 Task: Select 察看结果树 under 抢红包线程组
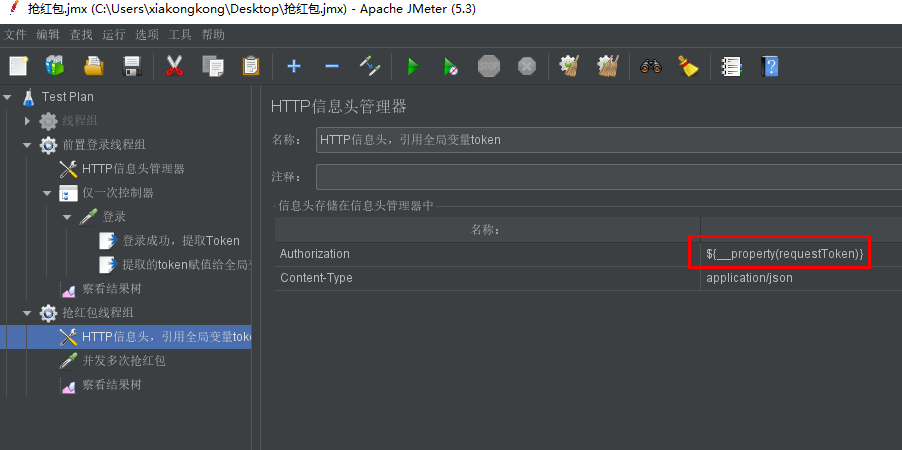[x=112, y=385]
